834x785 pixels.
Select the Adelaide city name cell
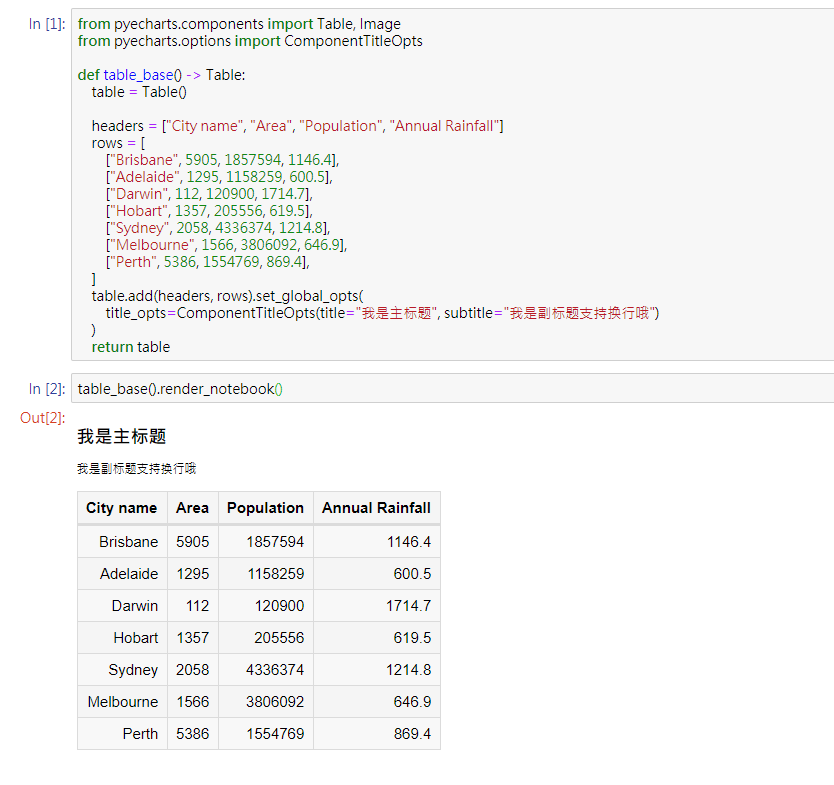coord(131,573)
